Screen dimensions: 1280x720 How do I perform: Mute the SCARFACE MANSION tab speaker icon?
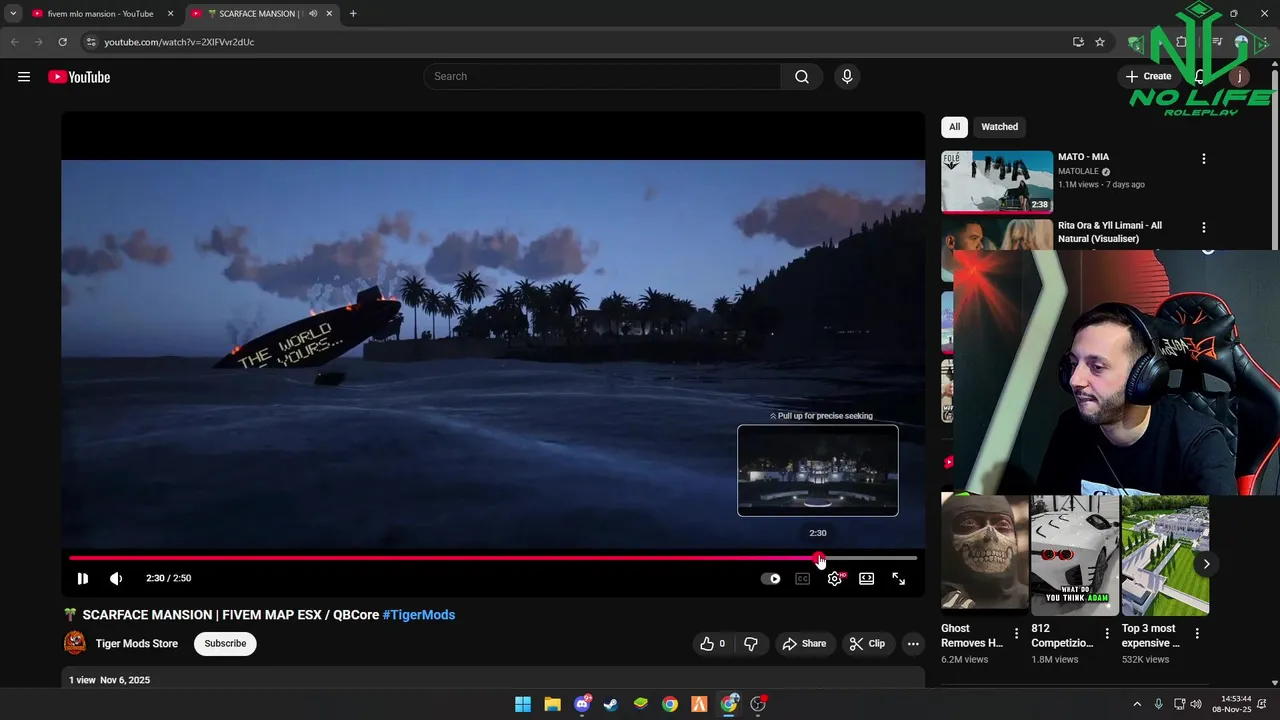click(x=313, y=14)
